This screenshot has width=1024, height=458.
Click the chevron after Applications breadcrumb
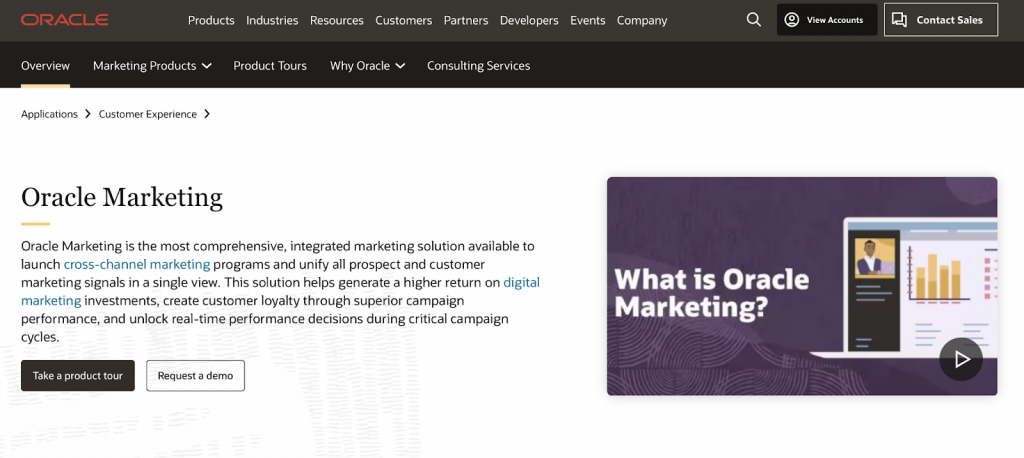click(88, 114)
